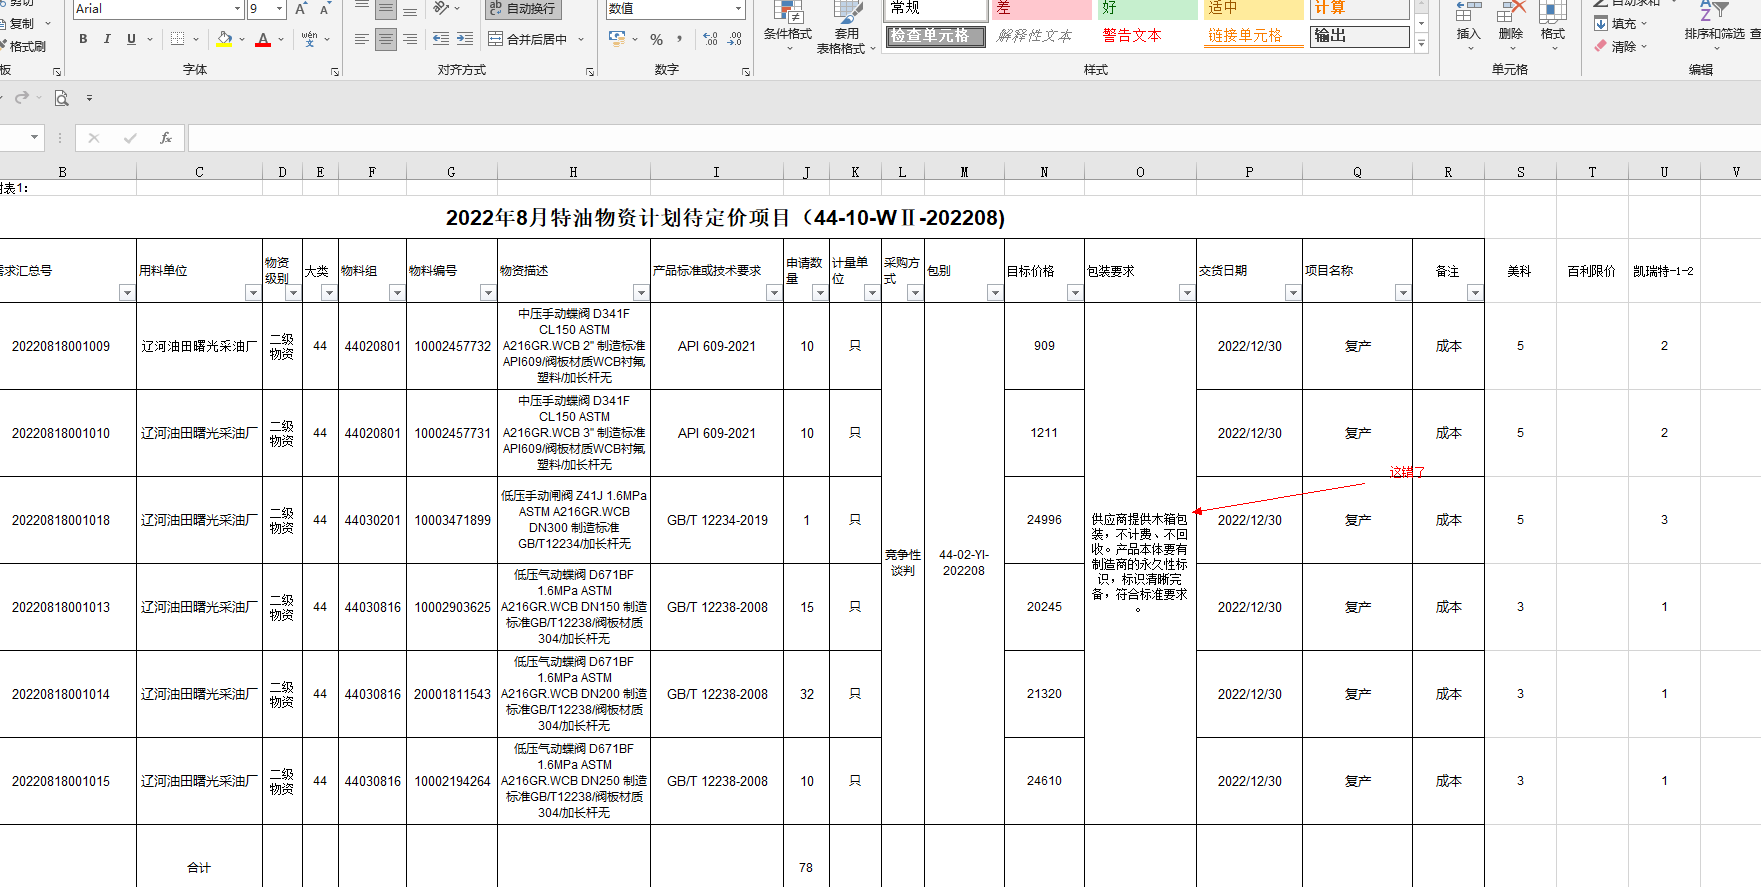Open the 数值 number format dropdown

[x=739, y=9]
